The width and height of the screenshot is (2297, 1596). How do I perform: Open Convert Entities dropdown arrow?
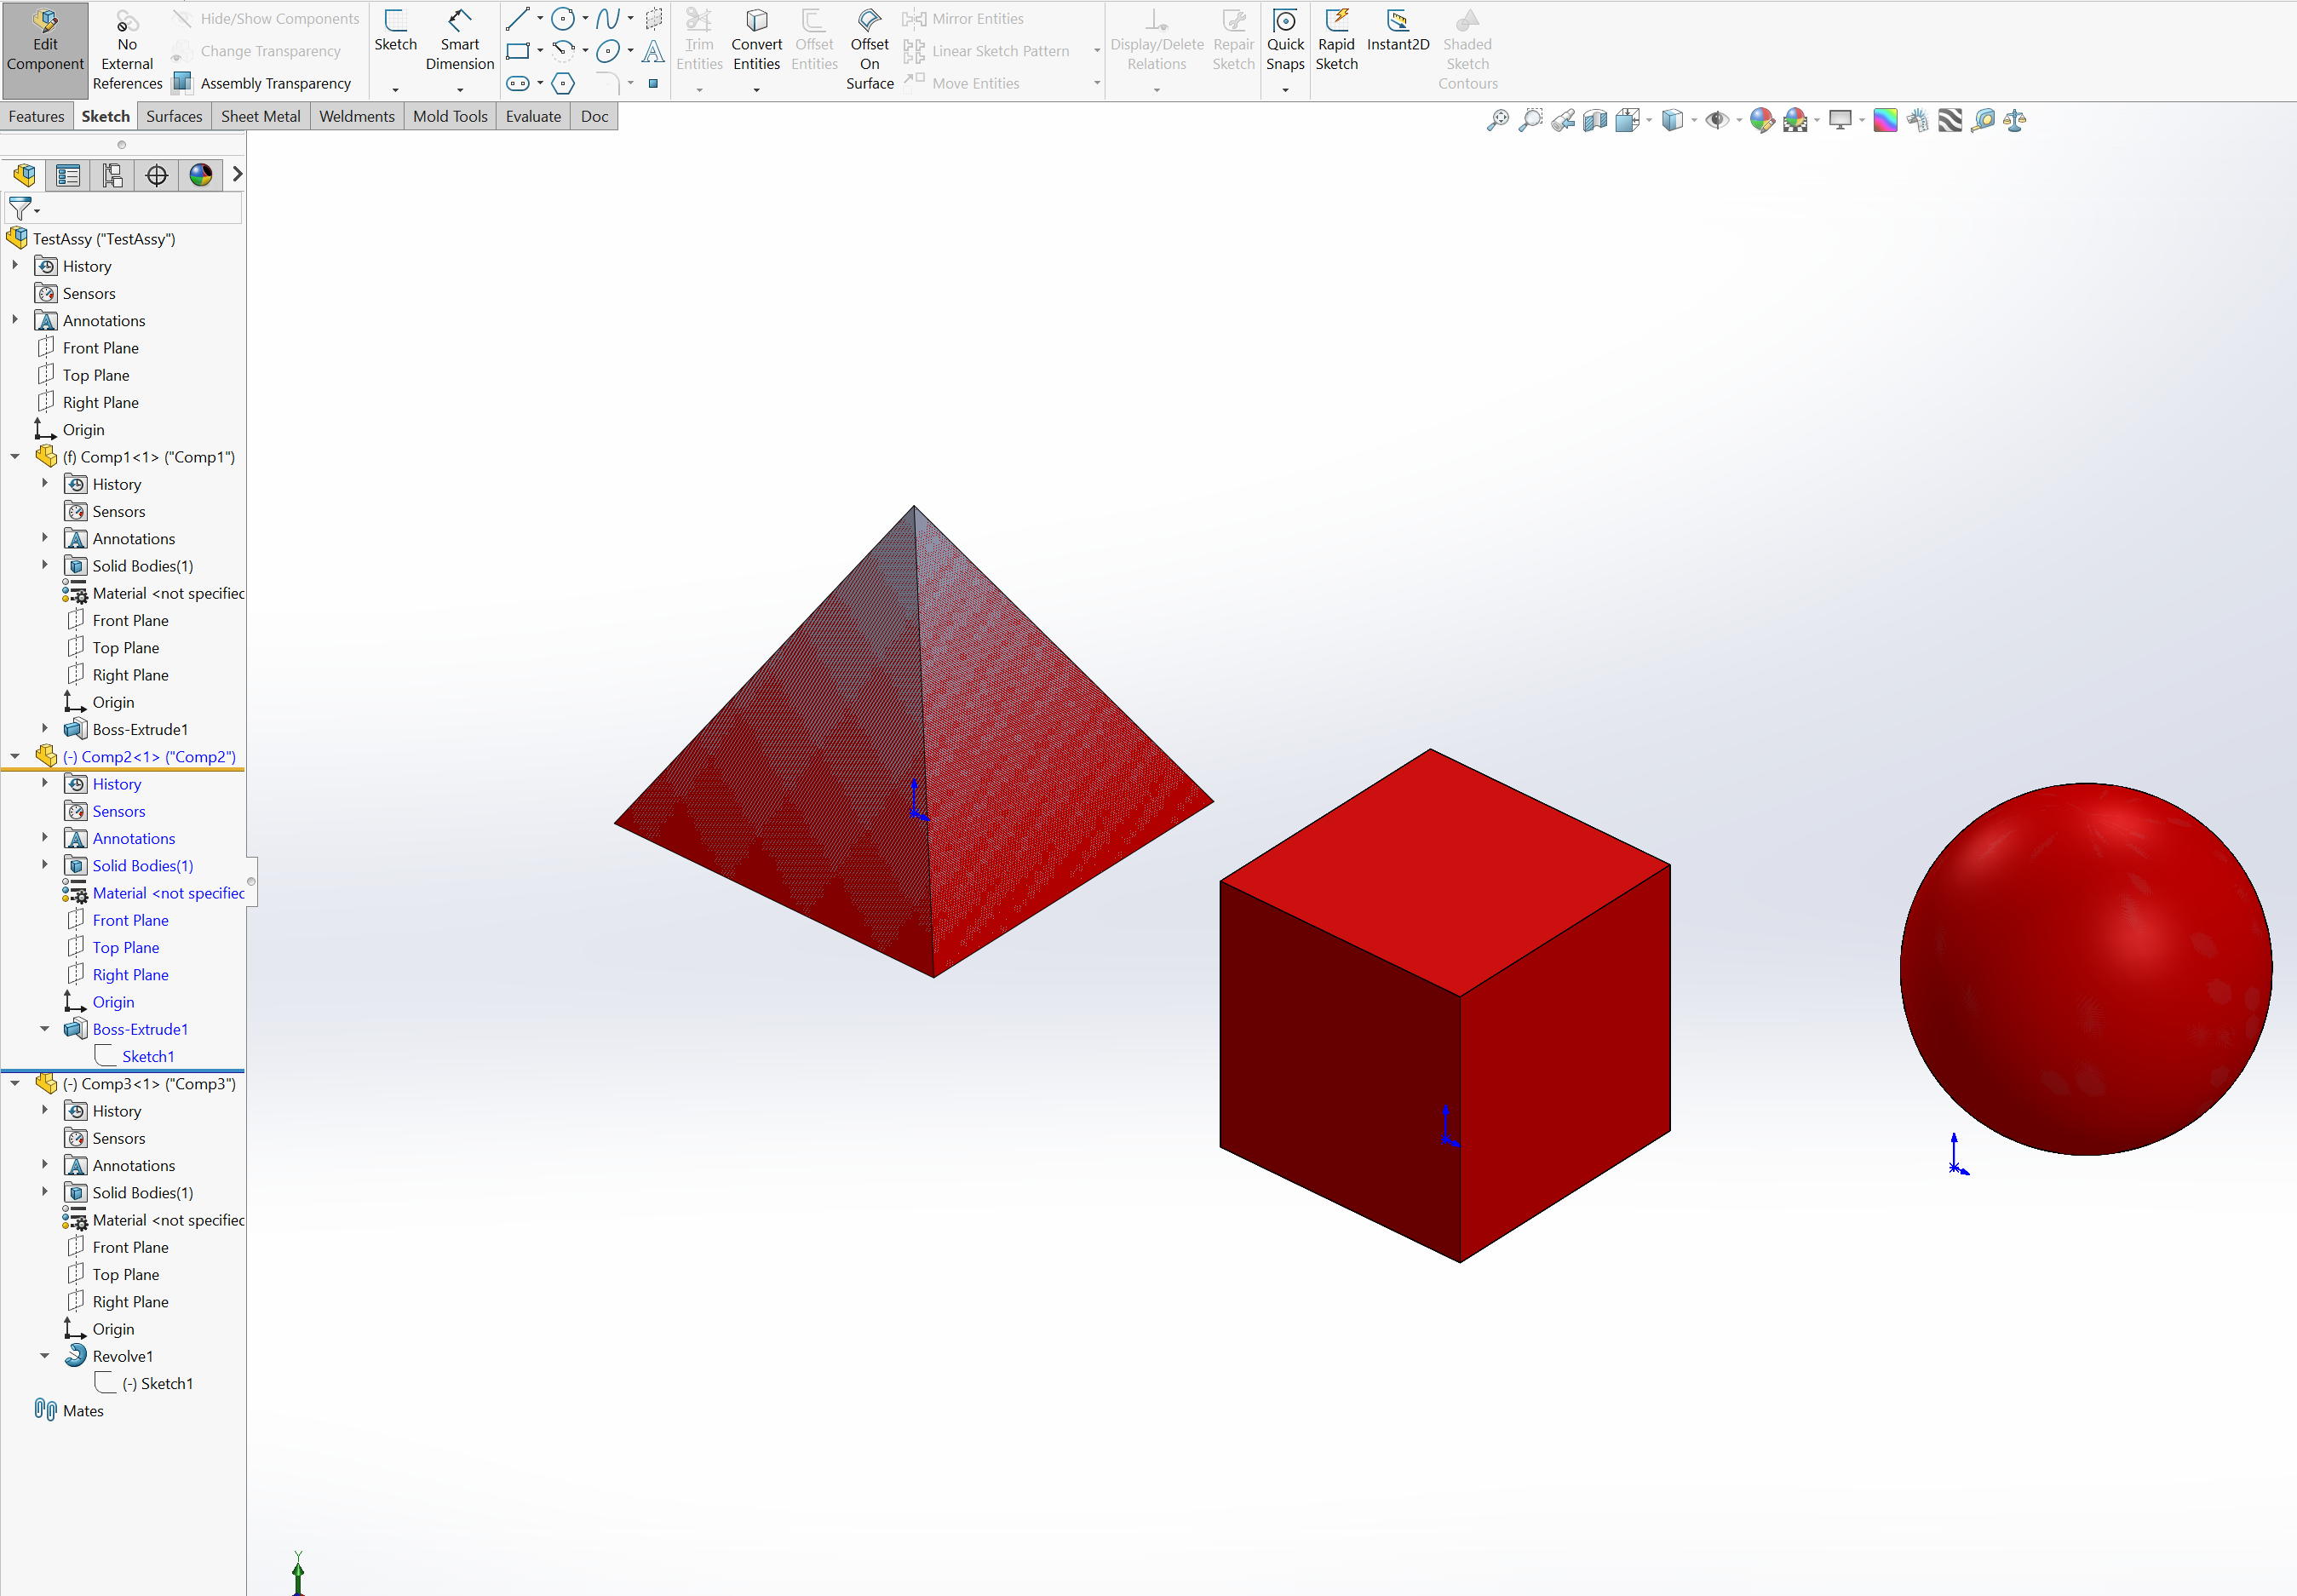756,90
